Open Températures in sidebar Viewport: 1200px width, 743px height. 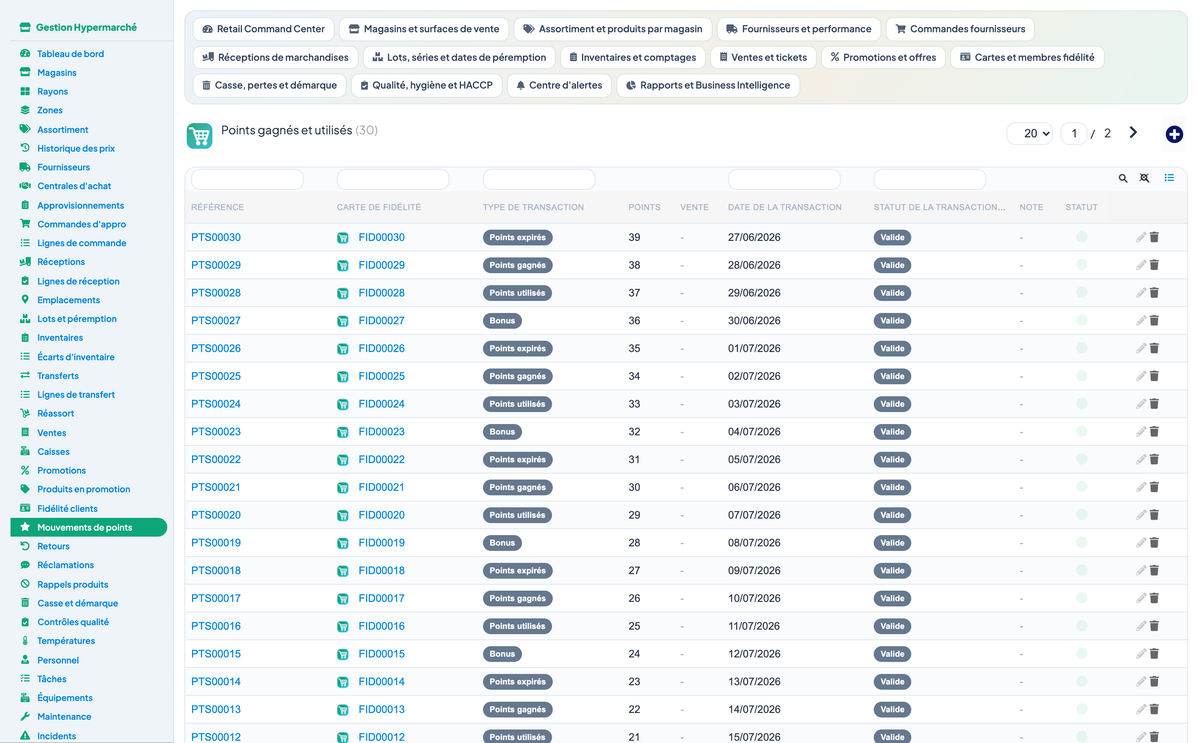pos(66,641)
